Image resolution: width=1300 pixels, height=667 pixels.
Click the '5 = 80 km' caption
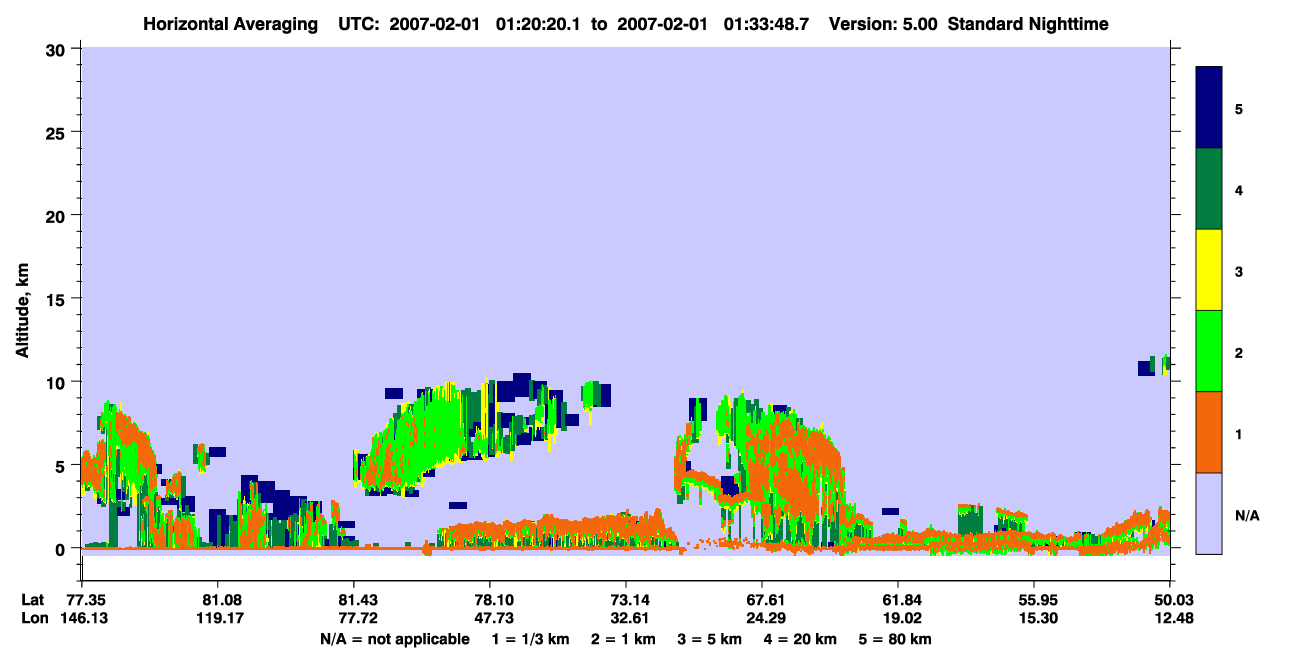tap(896, 639)
